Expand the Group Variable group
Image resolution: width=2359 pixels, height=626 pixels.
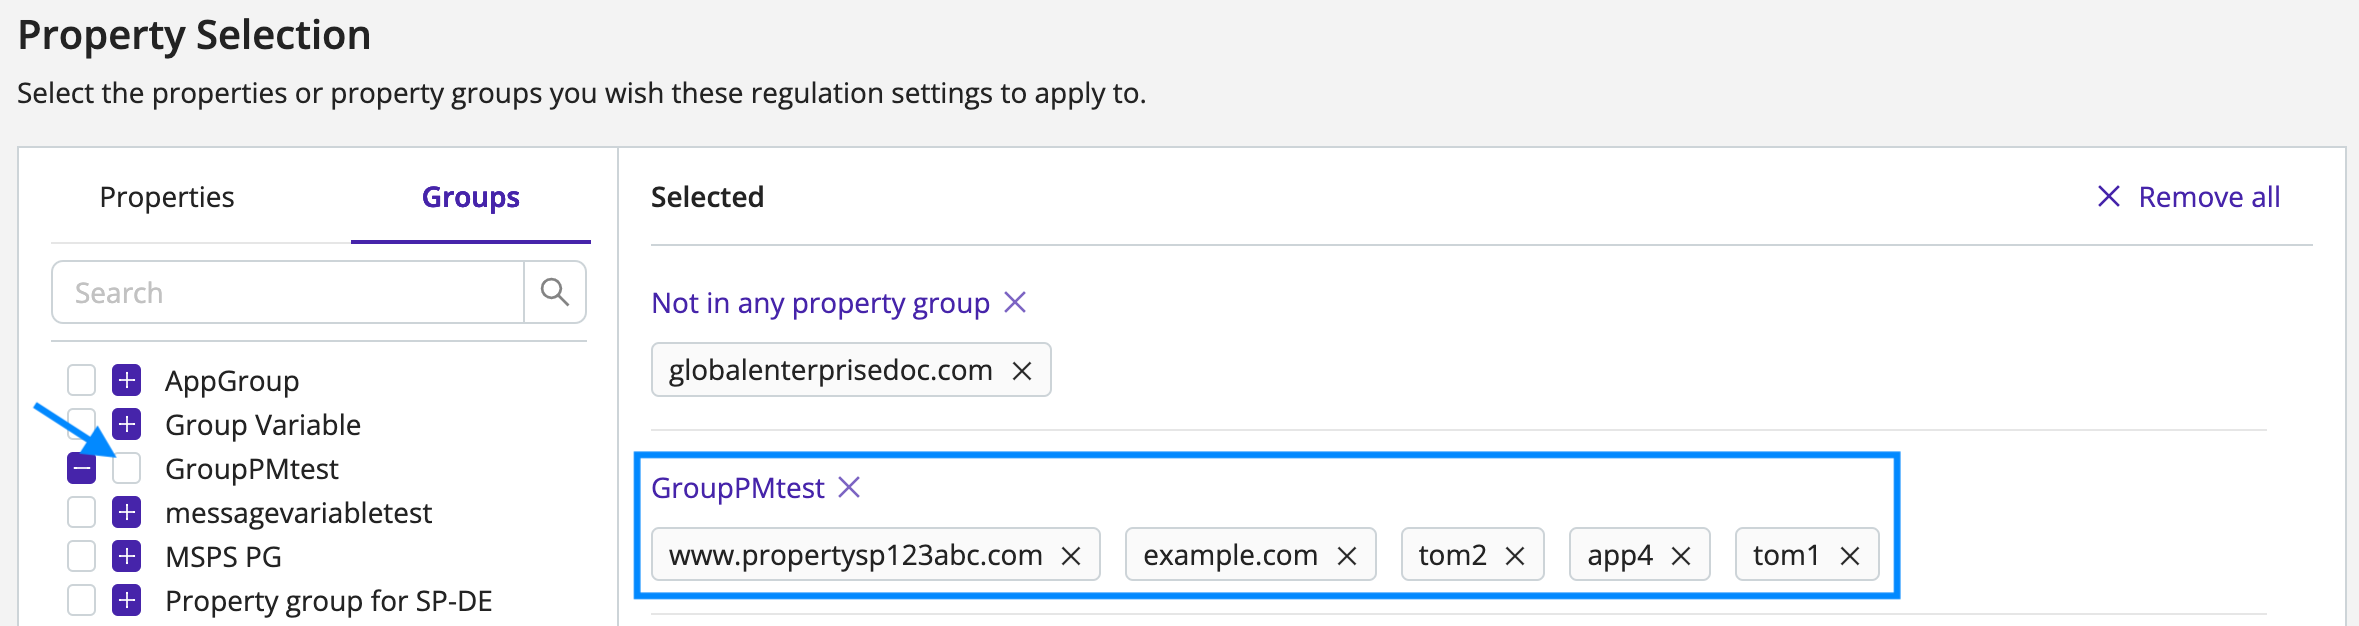coord(126,424)
